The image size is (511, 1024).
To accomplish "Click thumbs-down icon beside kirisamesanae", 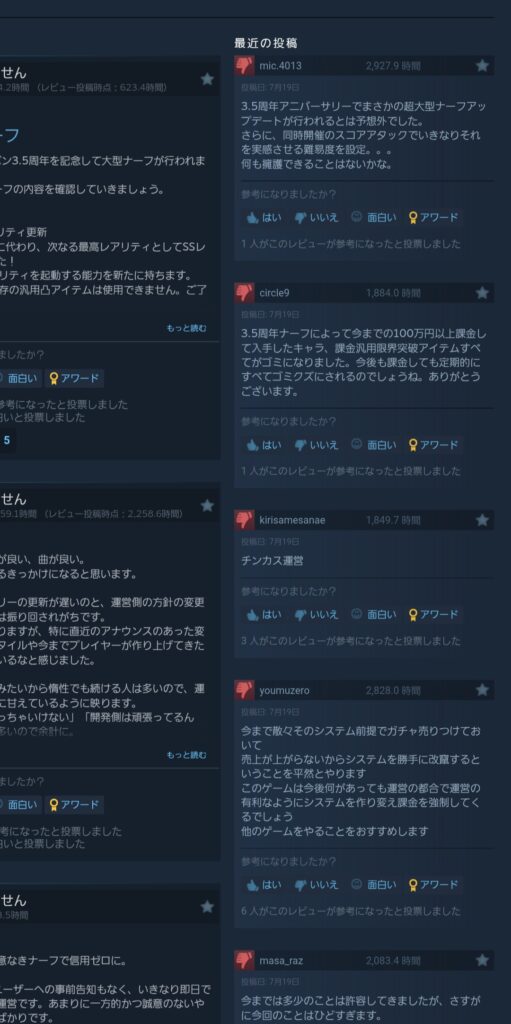I will coord(244,520).
